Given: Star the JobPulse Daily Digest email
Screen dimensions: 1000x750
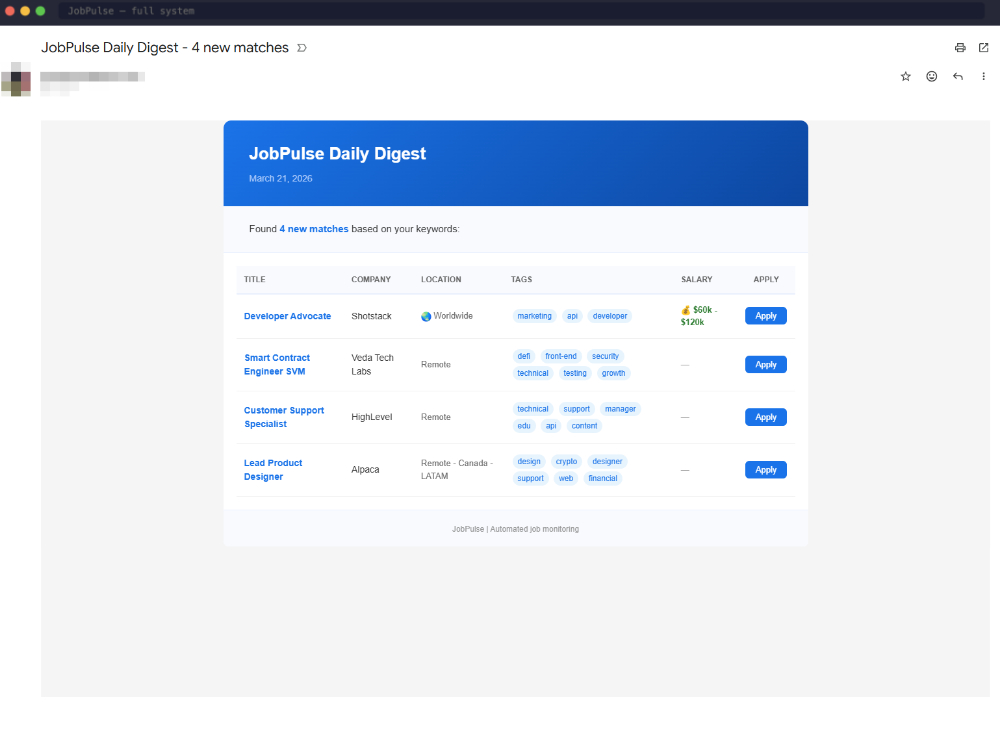Looking at the screenshot, I should [906, 76].
